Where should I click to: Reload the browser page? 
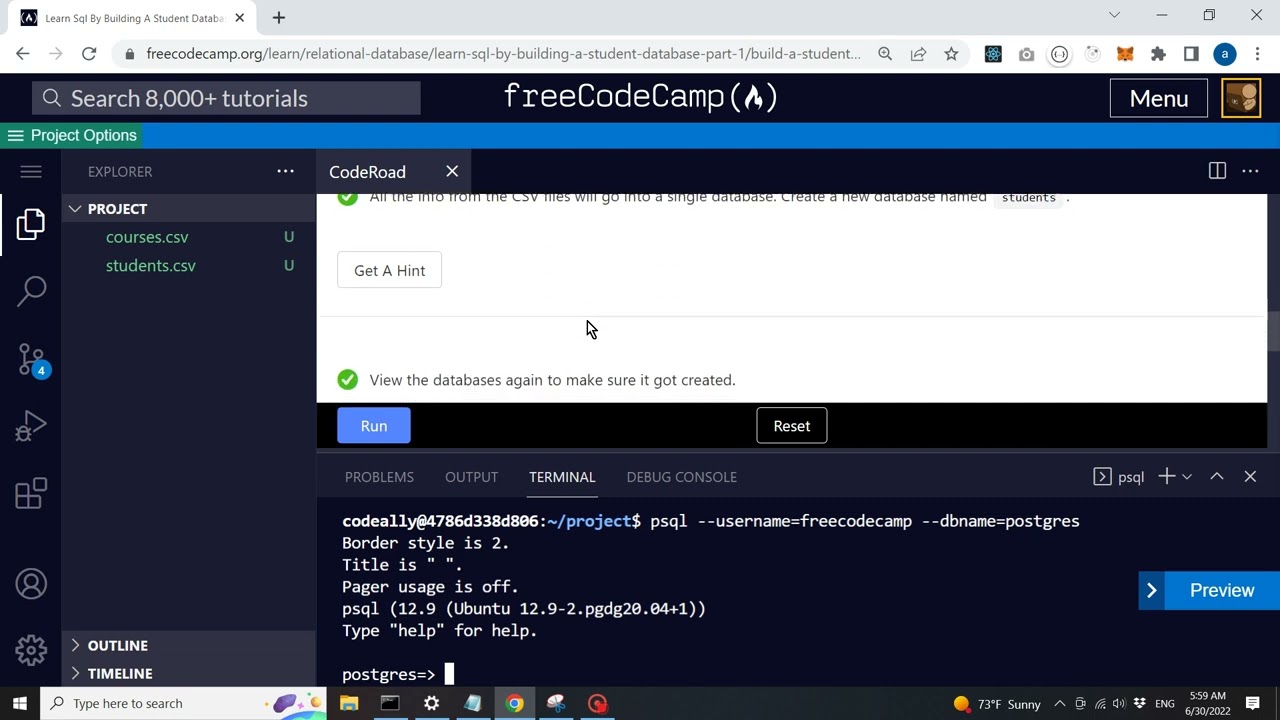[89, 54]
